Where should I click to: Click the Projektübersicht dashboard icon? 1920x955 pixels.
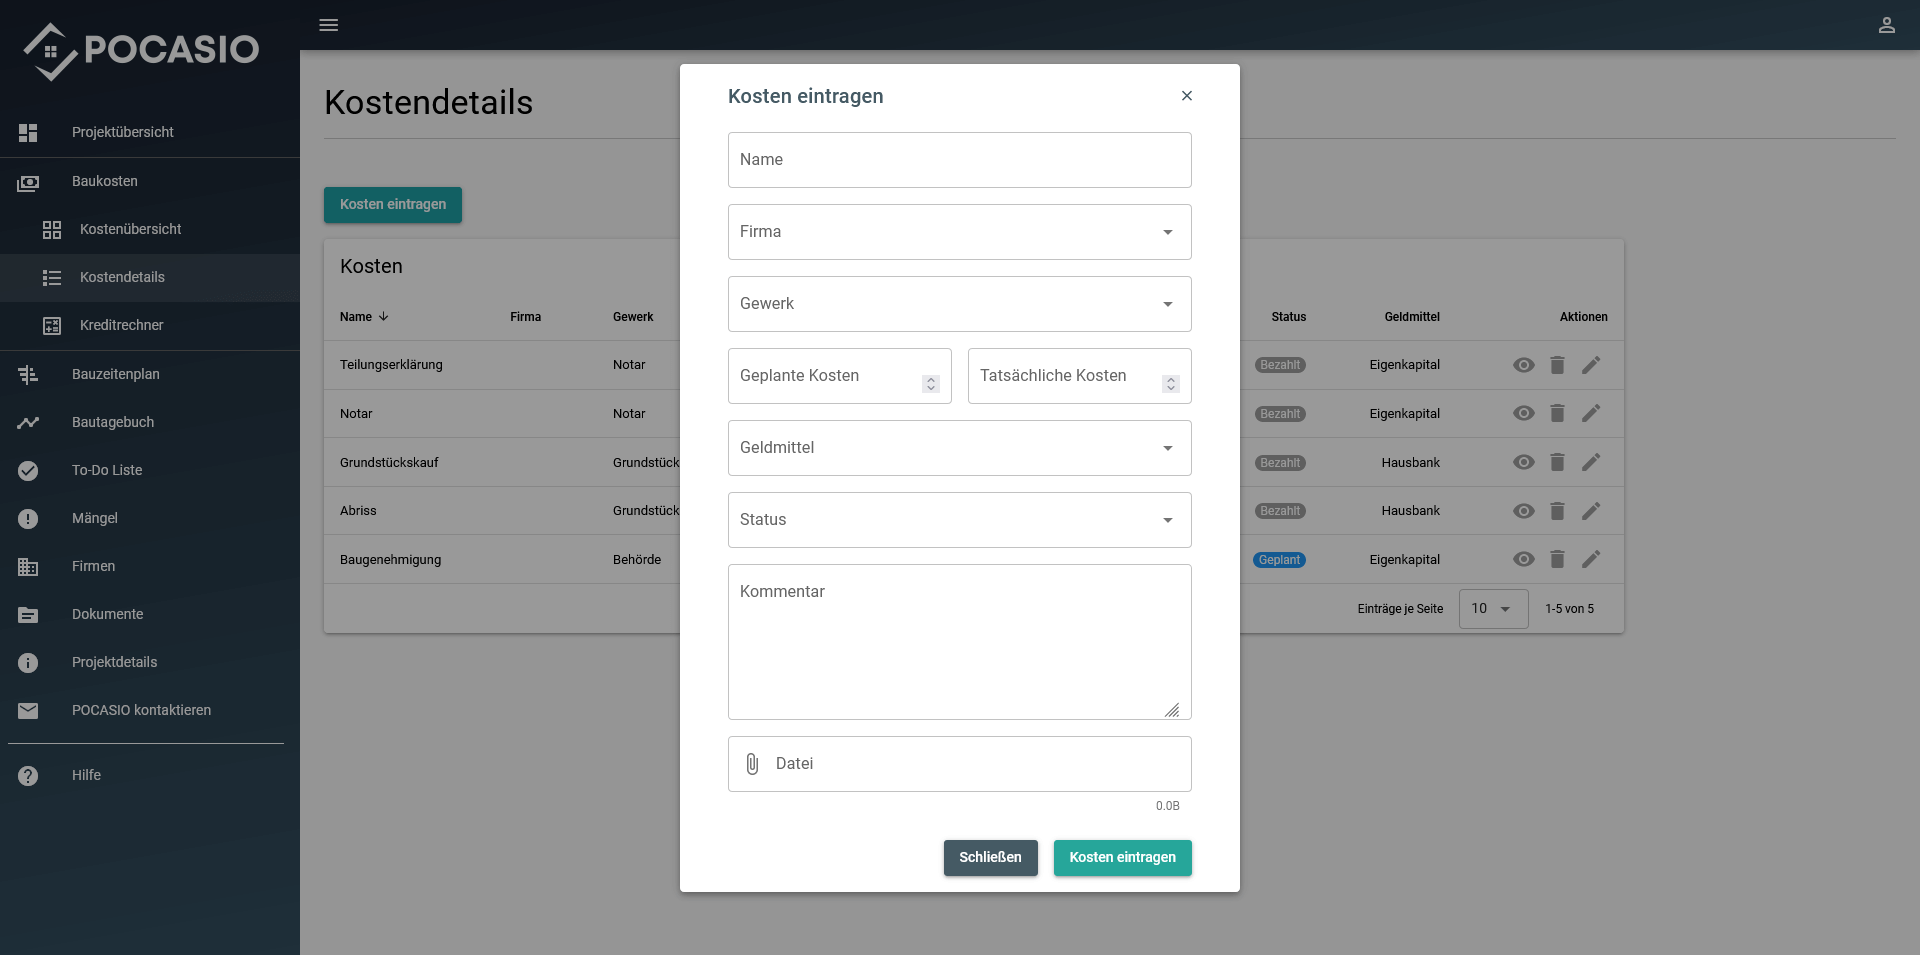28,132
